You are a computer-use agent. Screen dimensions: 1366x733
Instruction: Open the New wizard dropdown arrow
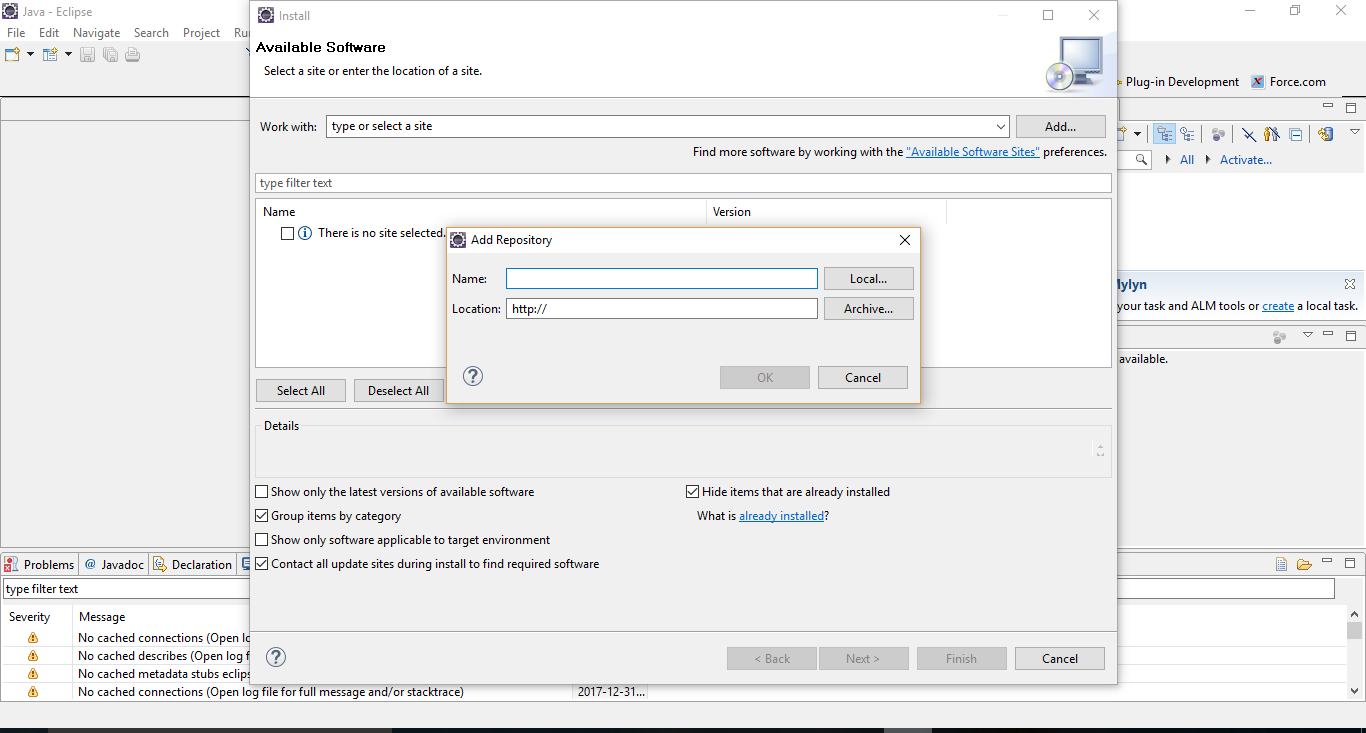pos(30,54)
